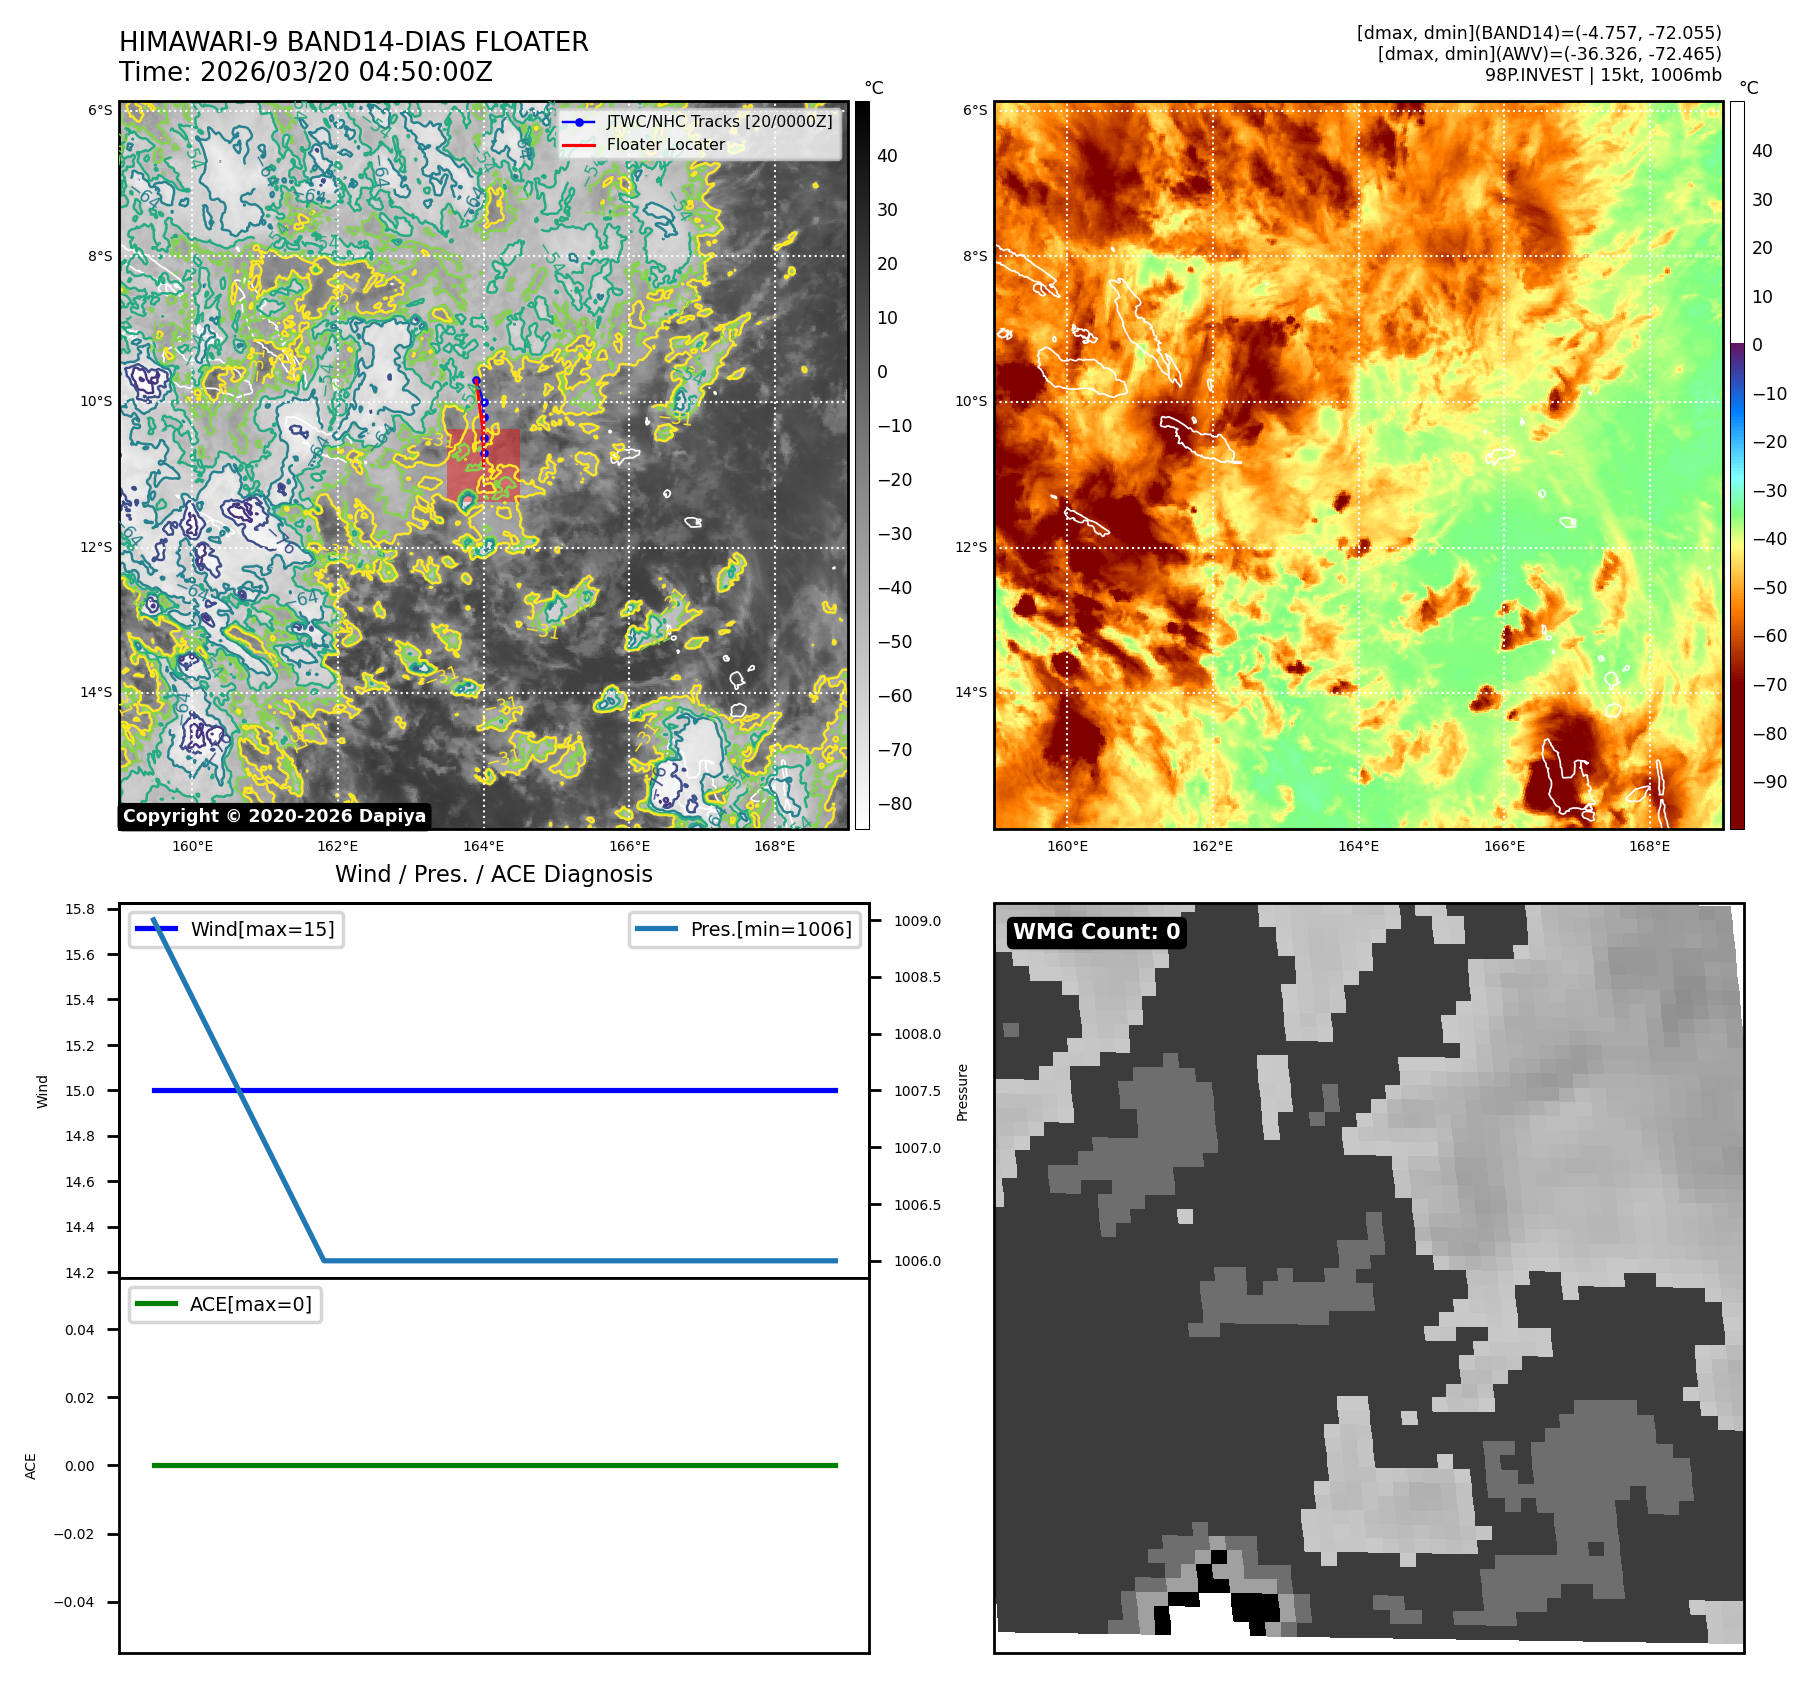
Task: Click the 10°S latitude label on the color map
Action: coord(970,401)
